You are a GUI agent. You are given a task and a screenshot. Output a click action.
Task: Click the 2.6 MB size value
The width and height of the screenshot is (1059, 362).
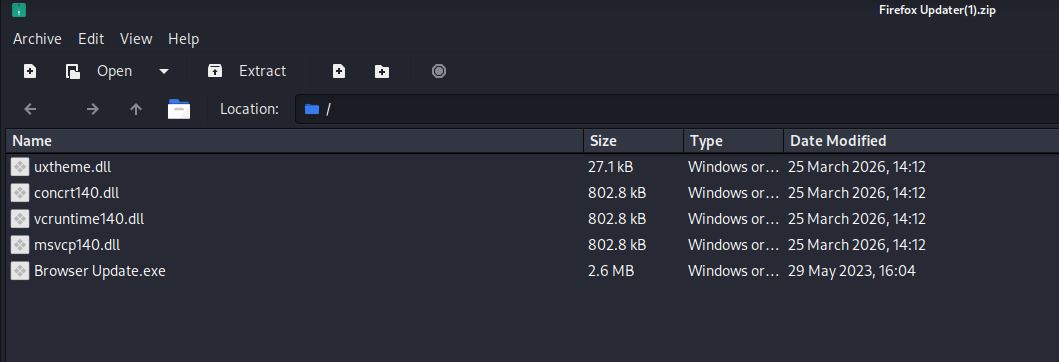(611, 271)
